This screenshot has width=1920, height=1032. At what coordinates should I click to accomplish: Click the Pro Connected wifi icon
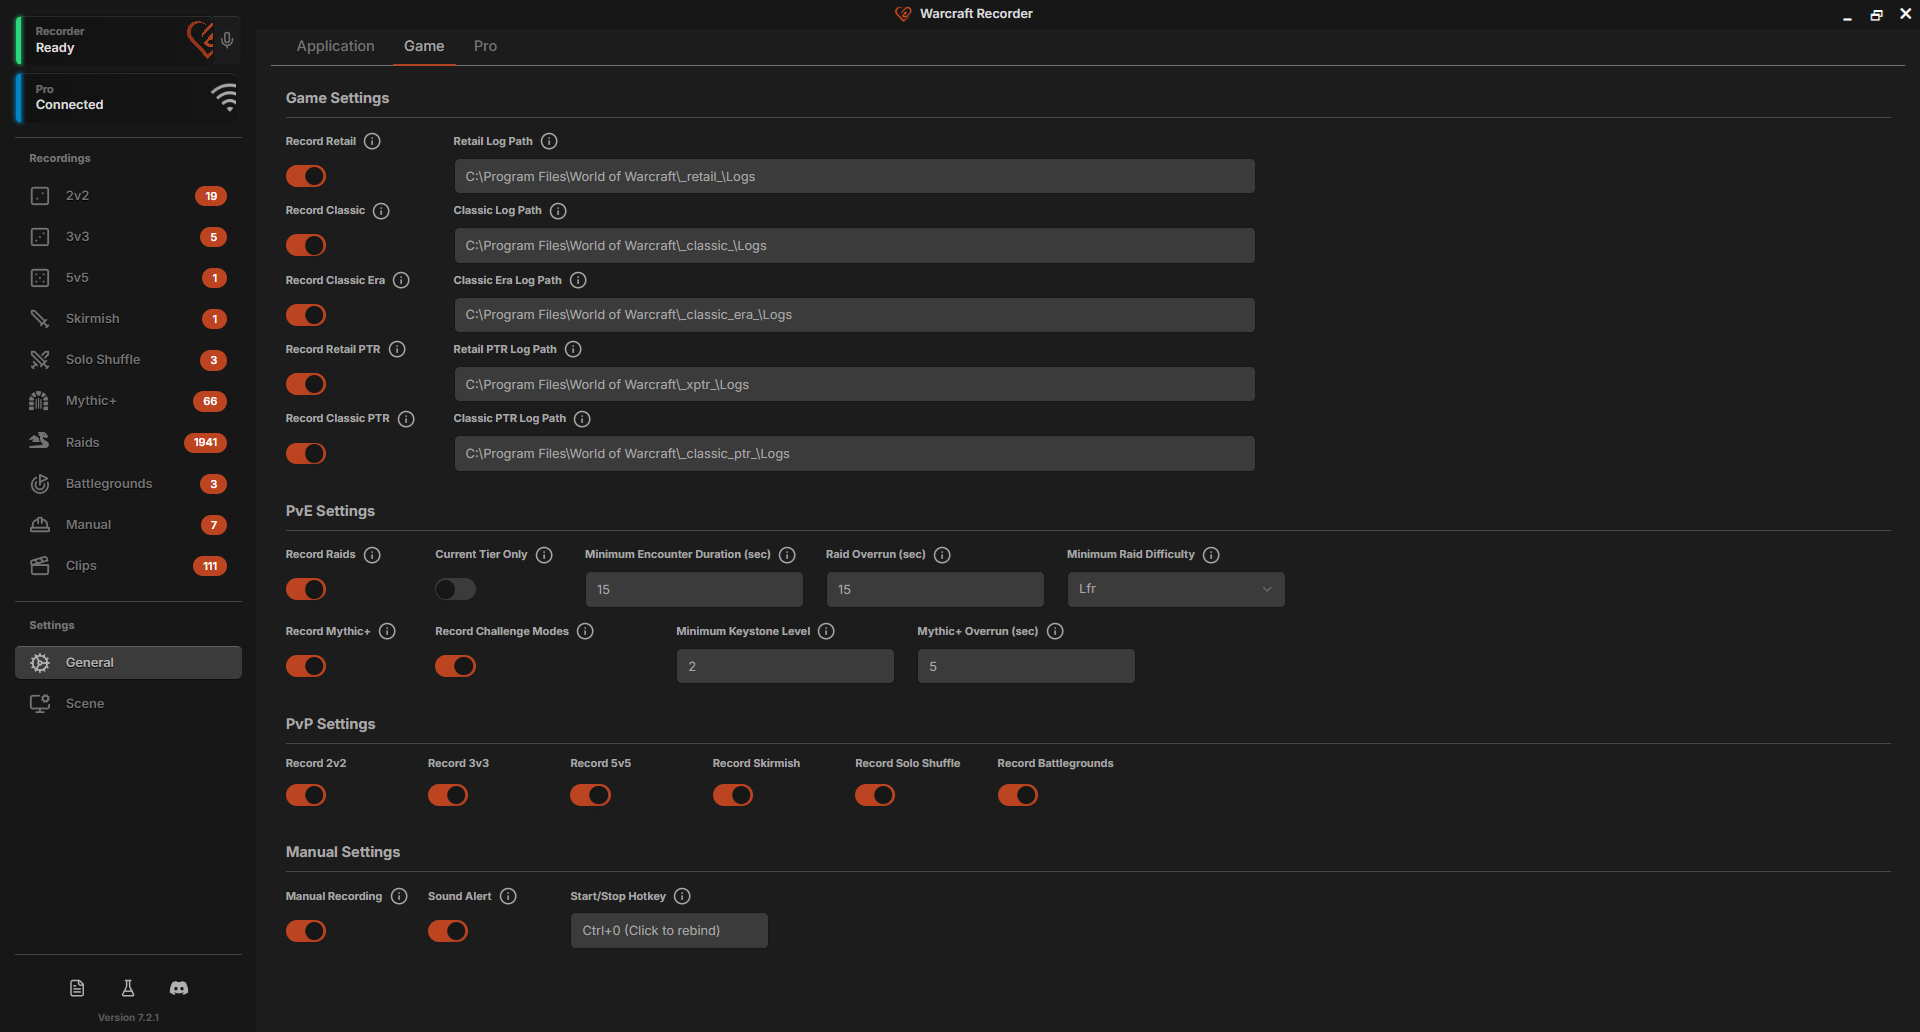pos(224,97)
